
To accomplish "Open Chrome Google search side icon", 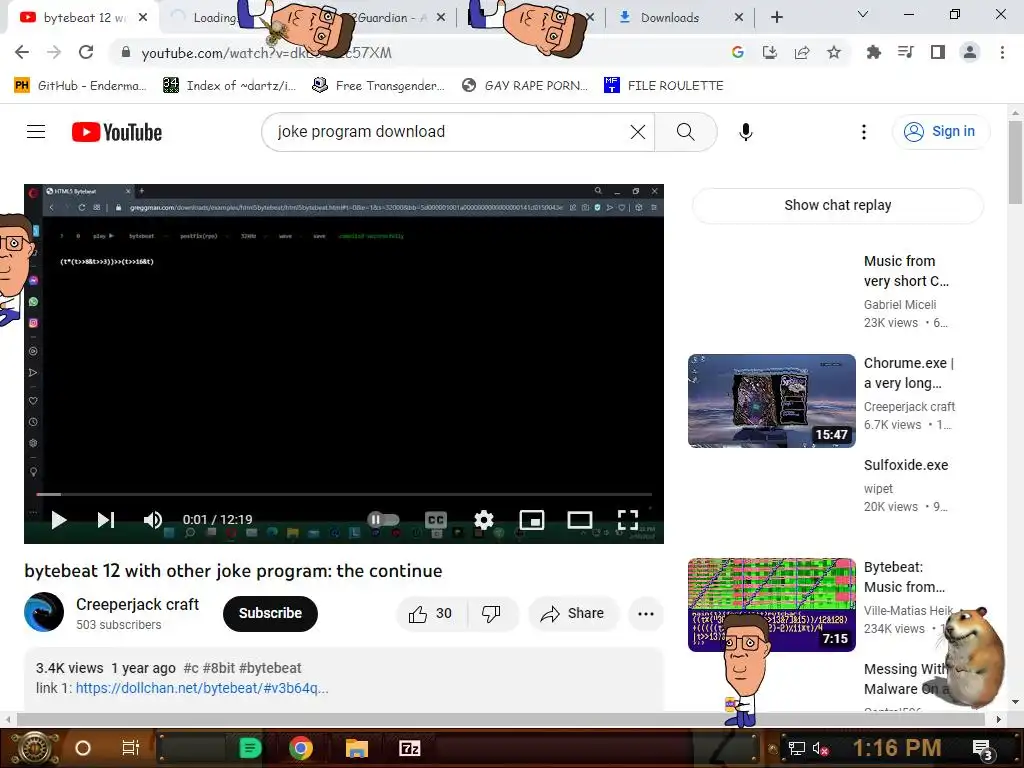I will click(737, 52).
